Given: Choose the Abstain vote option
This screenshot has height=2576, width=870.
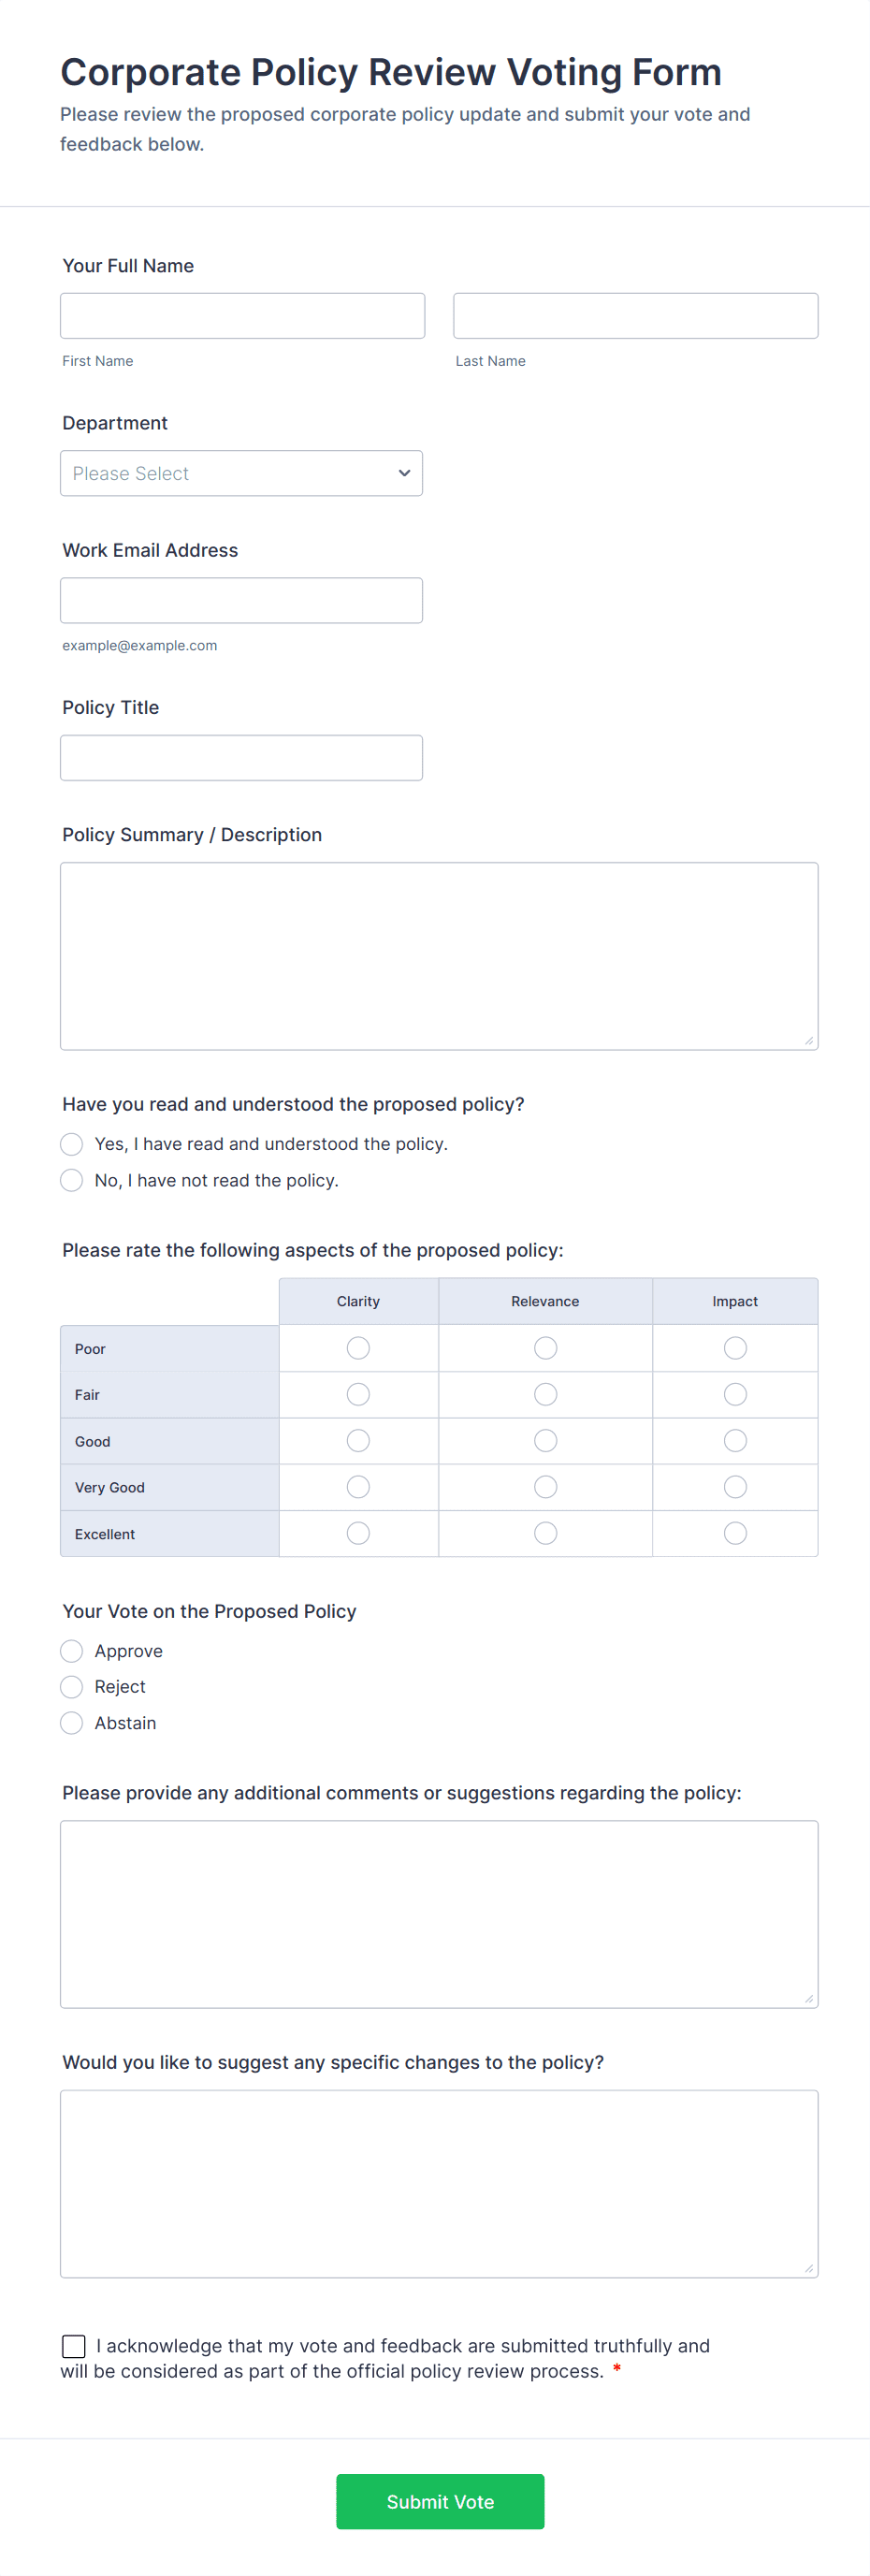Looking at the screenshot, I should click(x=72, y=1723).
